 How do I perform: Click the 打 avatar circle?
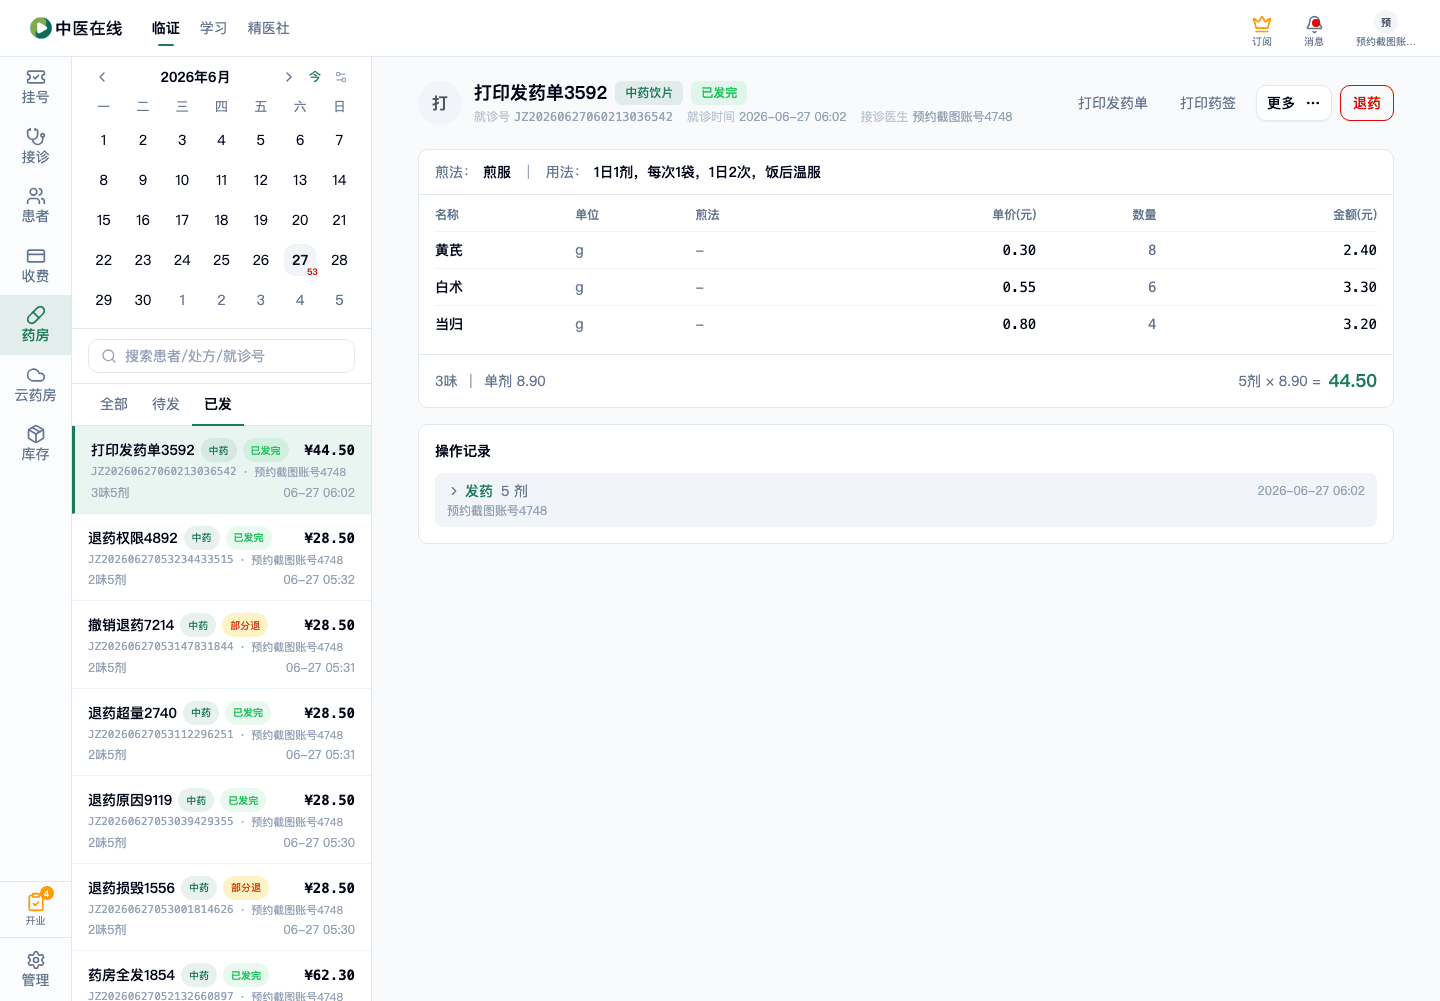[x=440, y=103]
